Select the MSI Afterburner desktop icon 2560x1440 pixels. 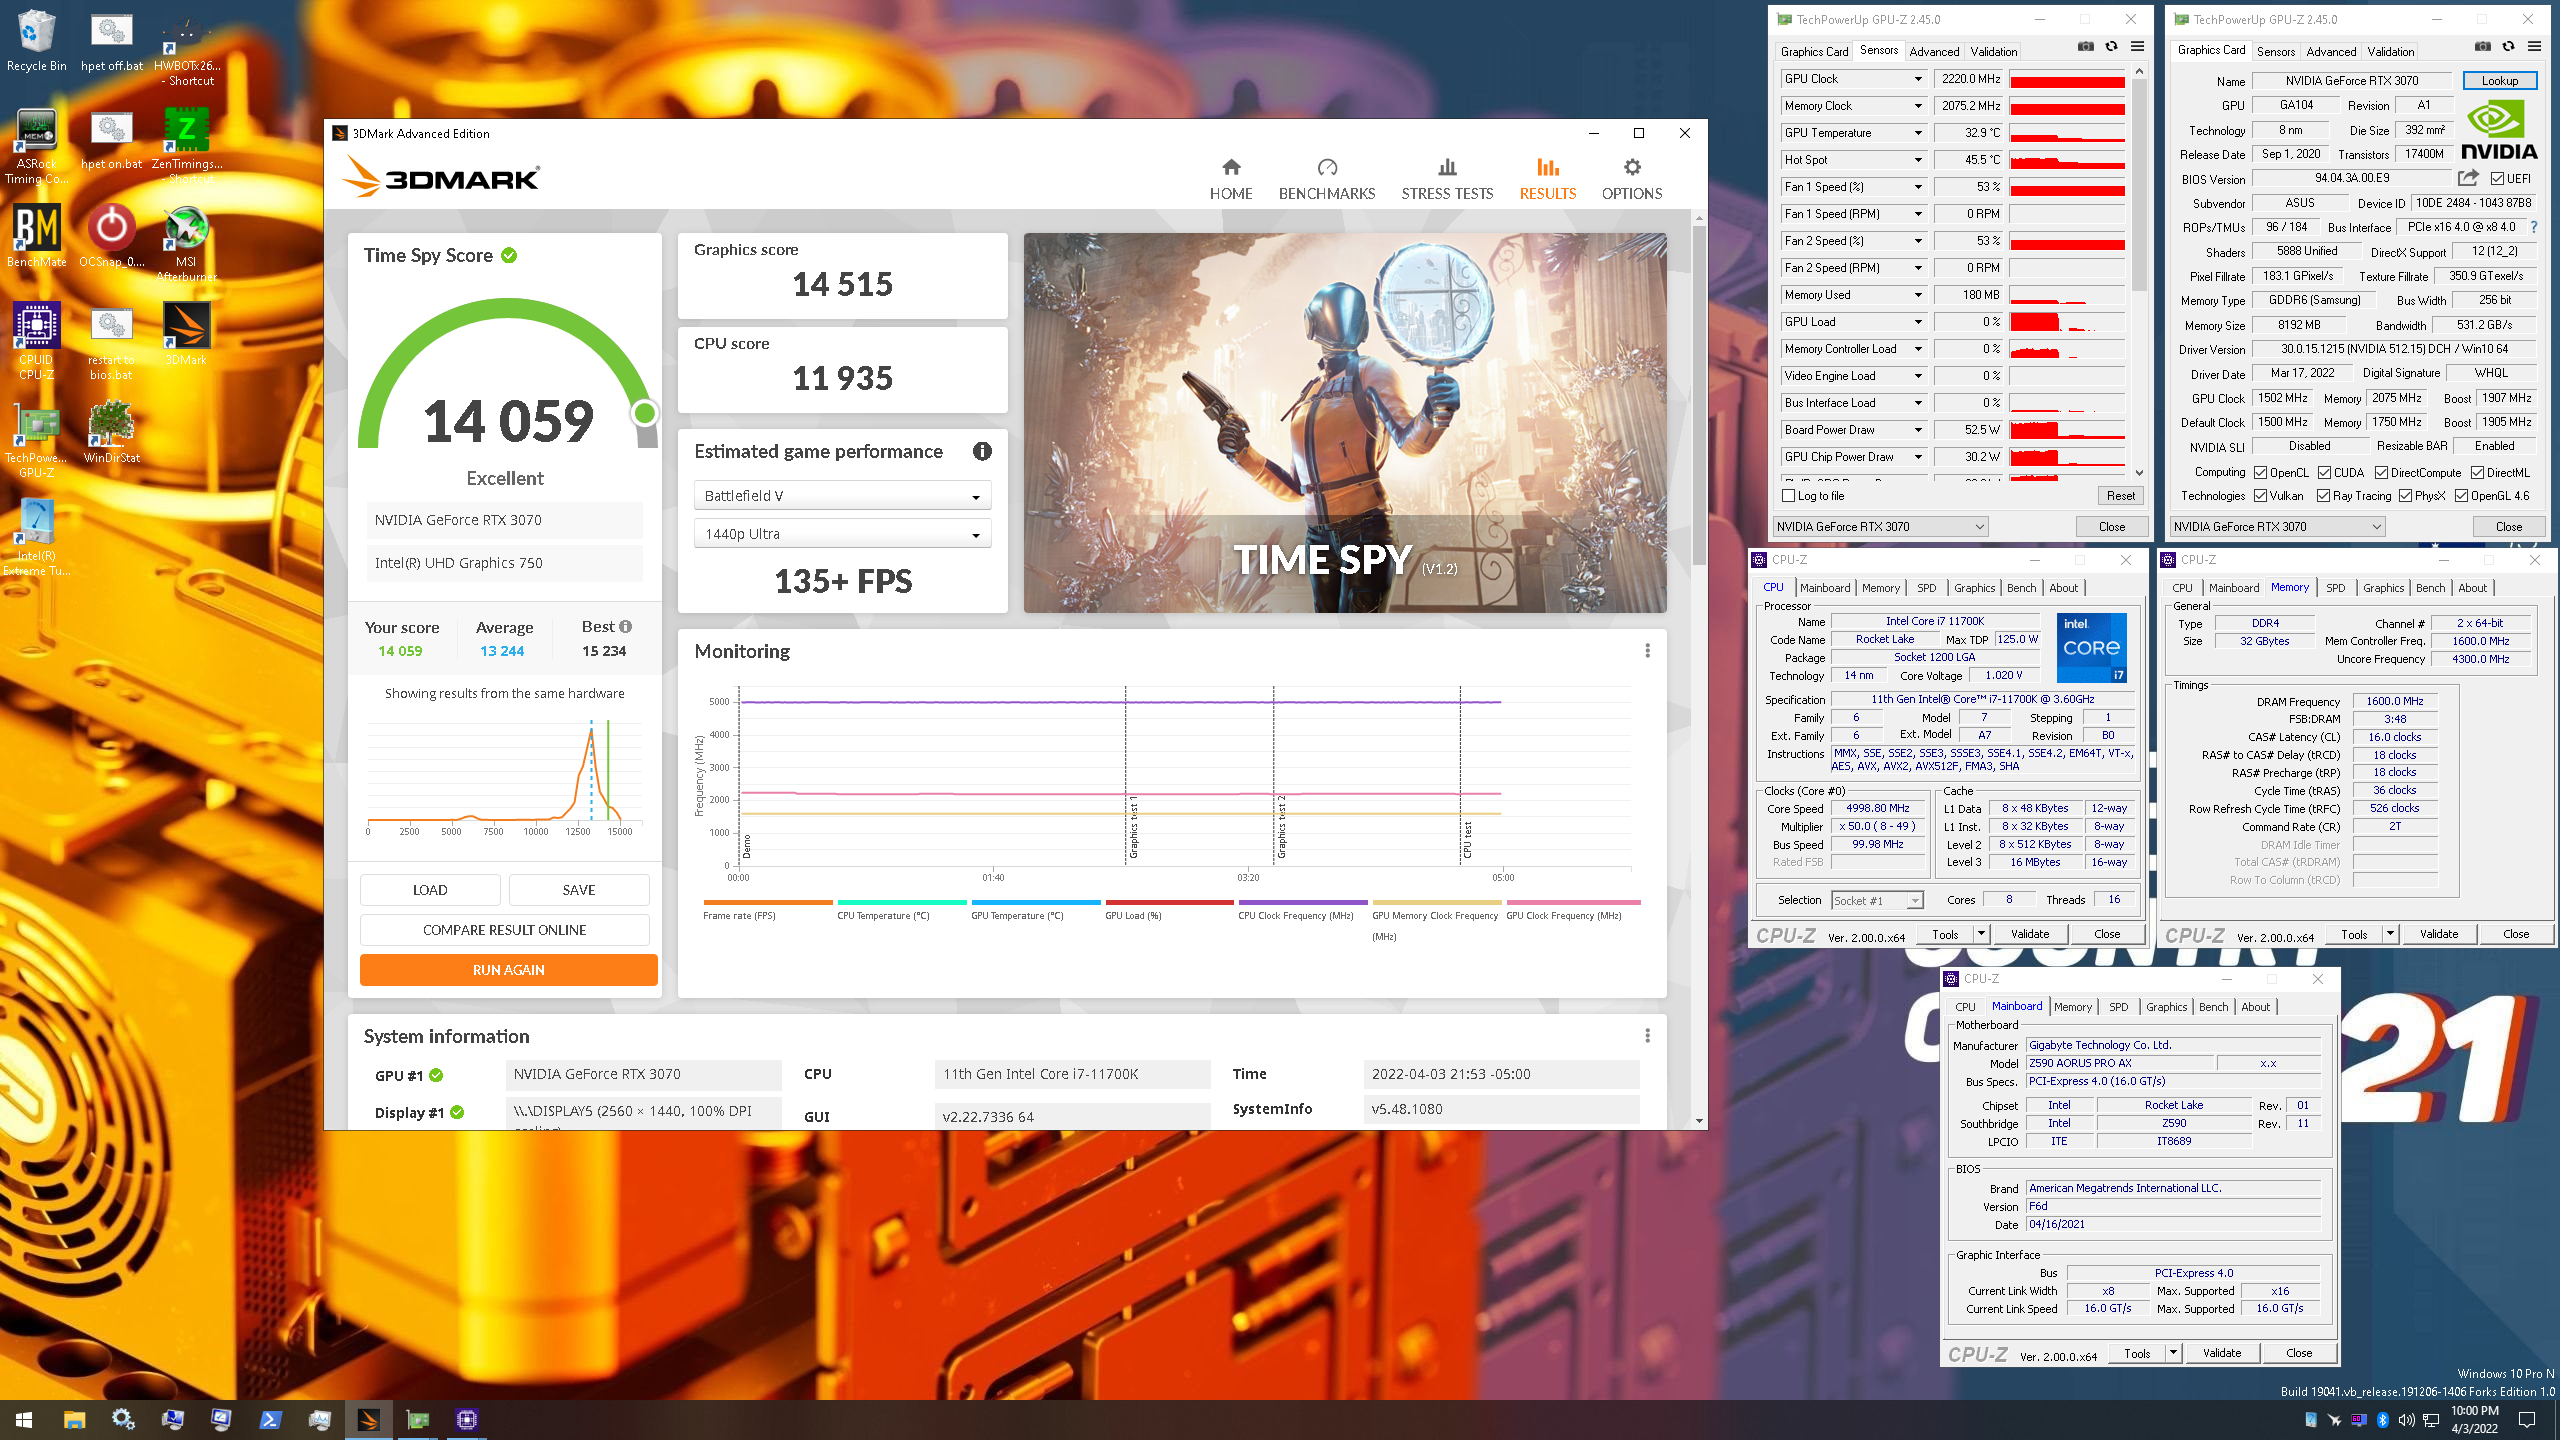tap(186, 244)
